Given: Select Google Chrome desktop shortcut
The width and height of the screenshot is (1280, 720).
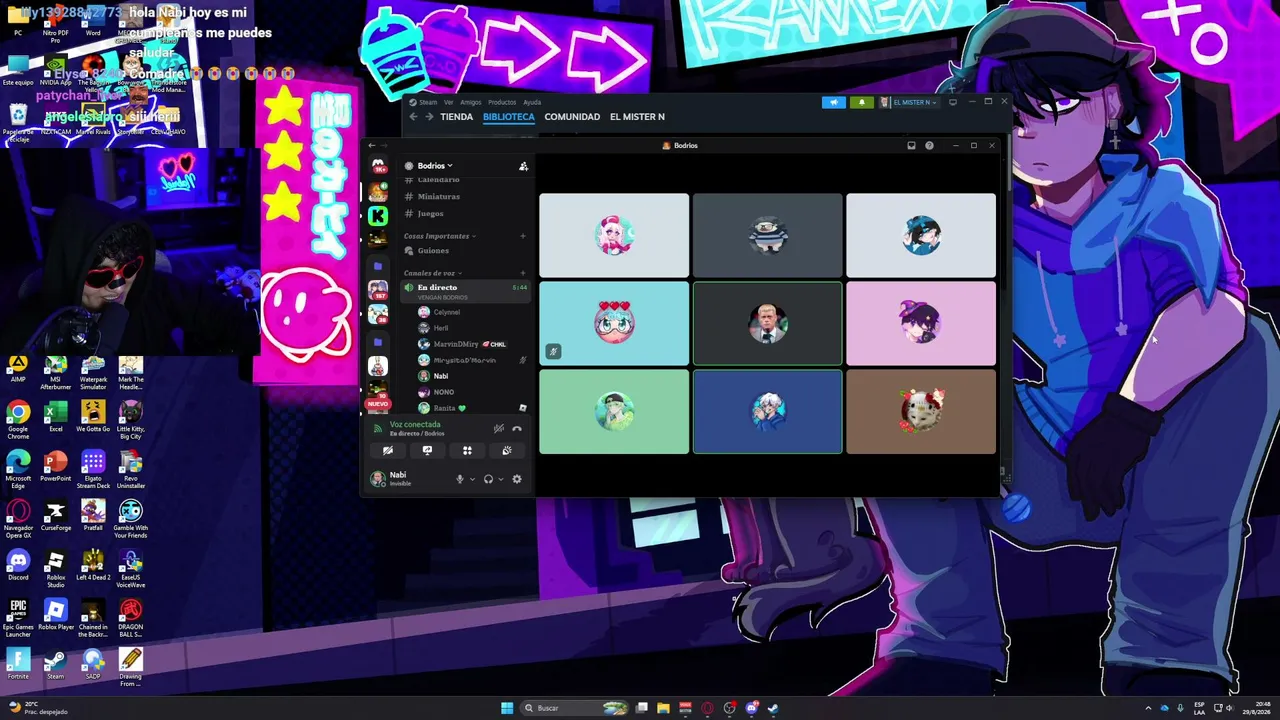Looking at the screenshot, I should point(18,418).
